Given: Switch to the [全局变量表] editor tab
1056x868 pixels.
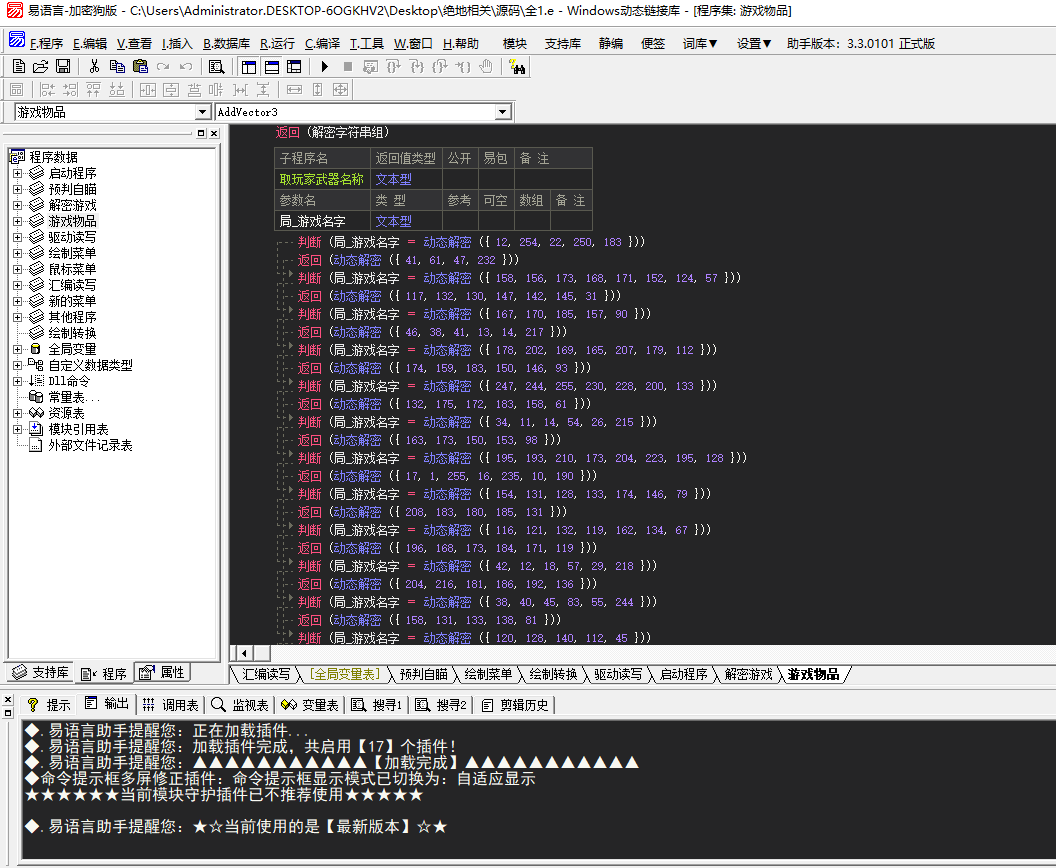Looking at the screenshot, I should (x=345, y=674).
